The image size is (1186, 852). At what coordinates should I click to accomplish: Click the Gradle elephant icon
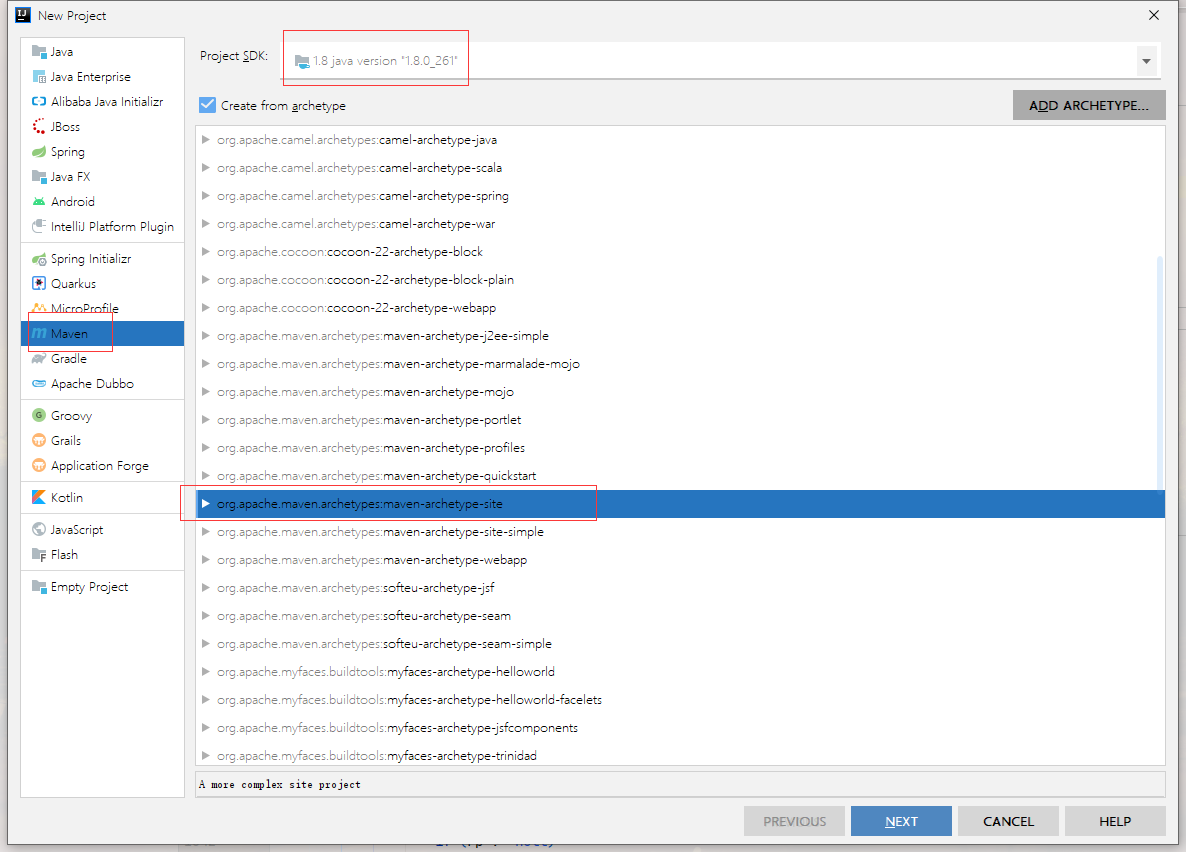[x=39, y=359]
